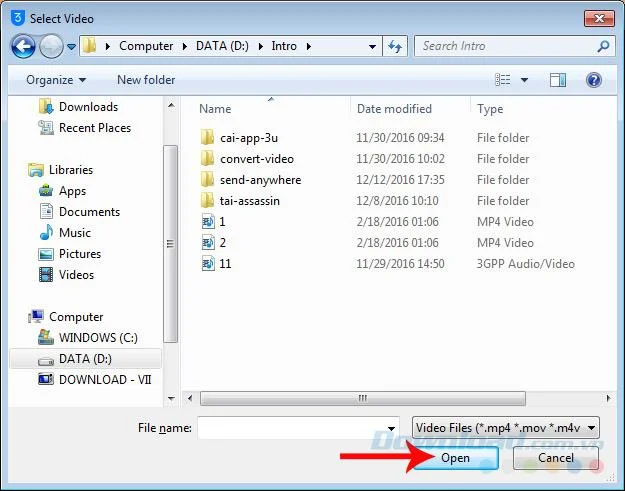Click navigation pane scroll up arrow
625x491 pixels.
click(x=171, y=106)
